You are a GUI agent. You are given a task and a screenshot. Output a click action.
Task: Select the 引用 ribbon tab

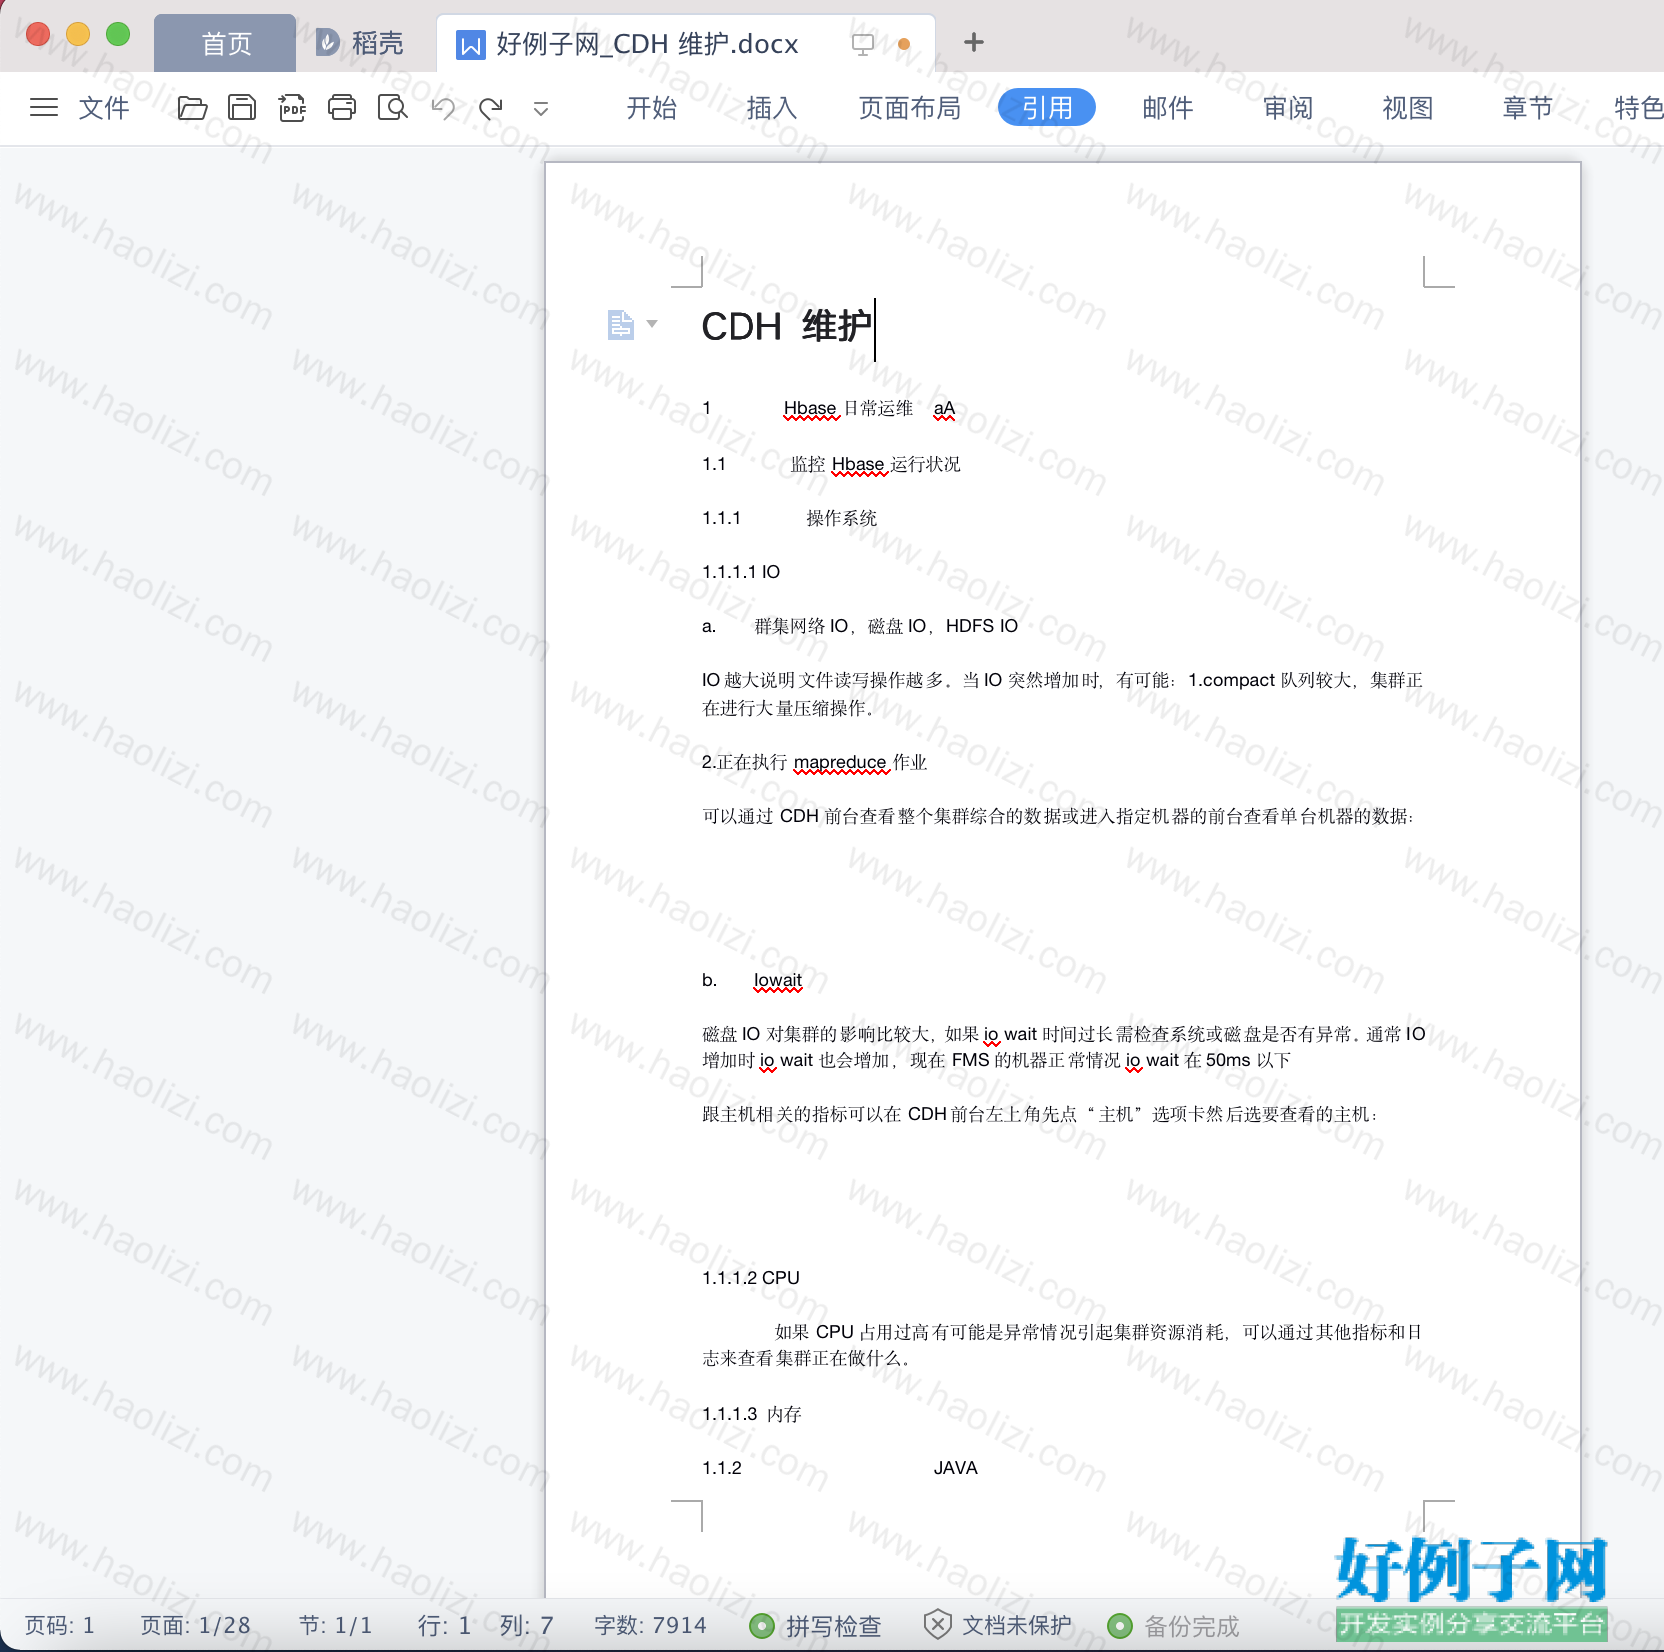(x=1047, y=107)
